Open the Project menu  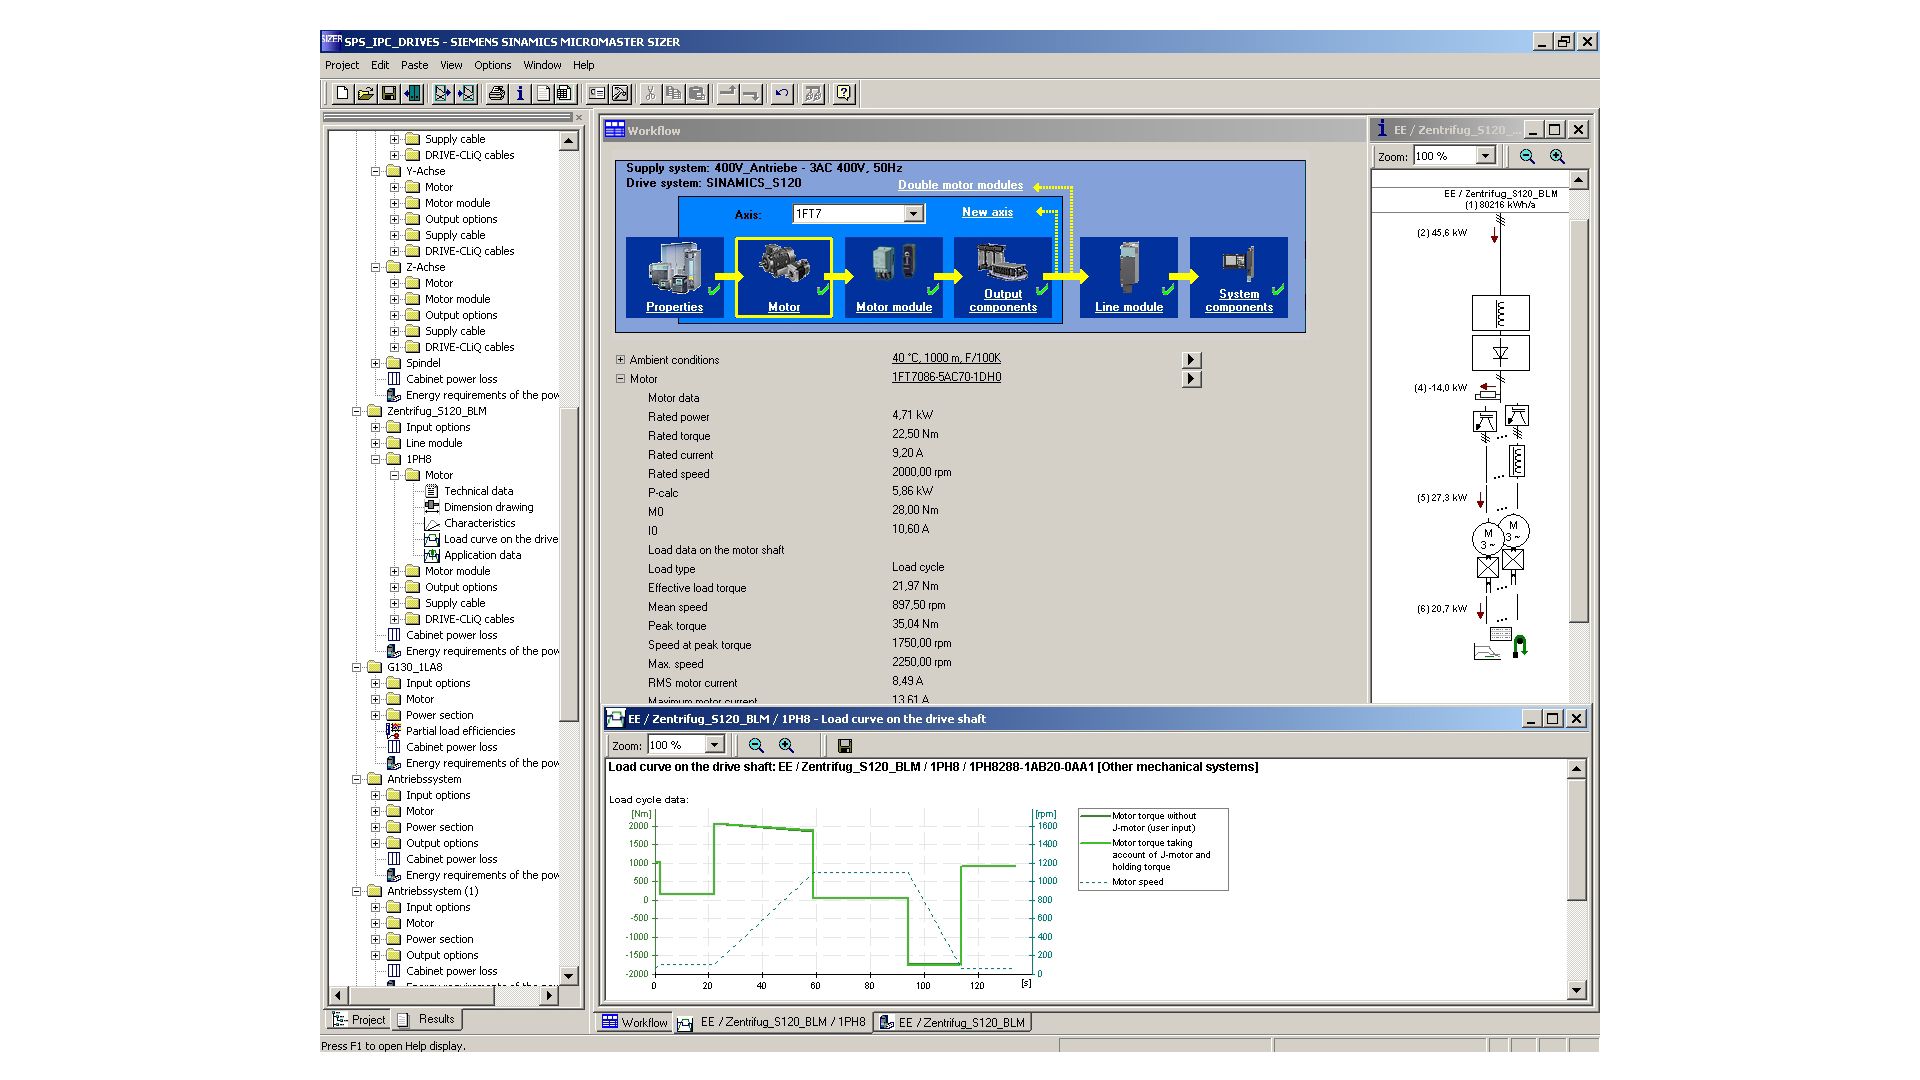click(x=342, y=65)
